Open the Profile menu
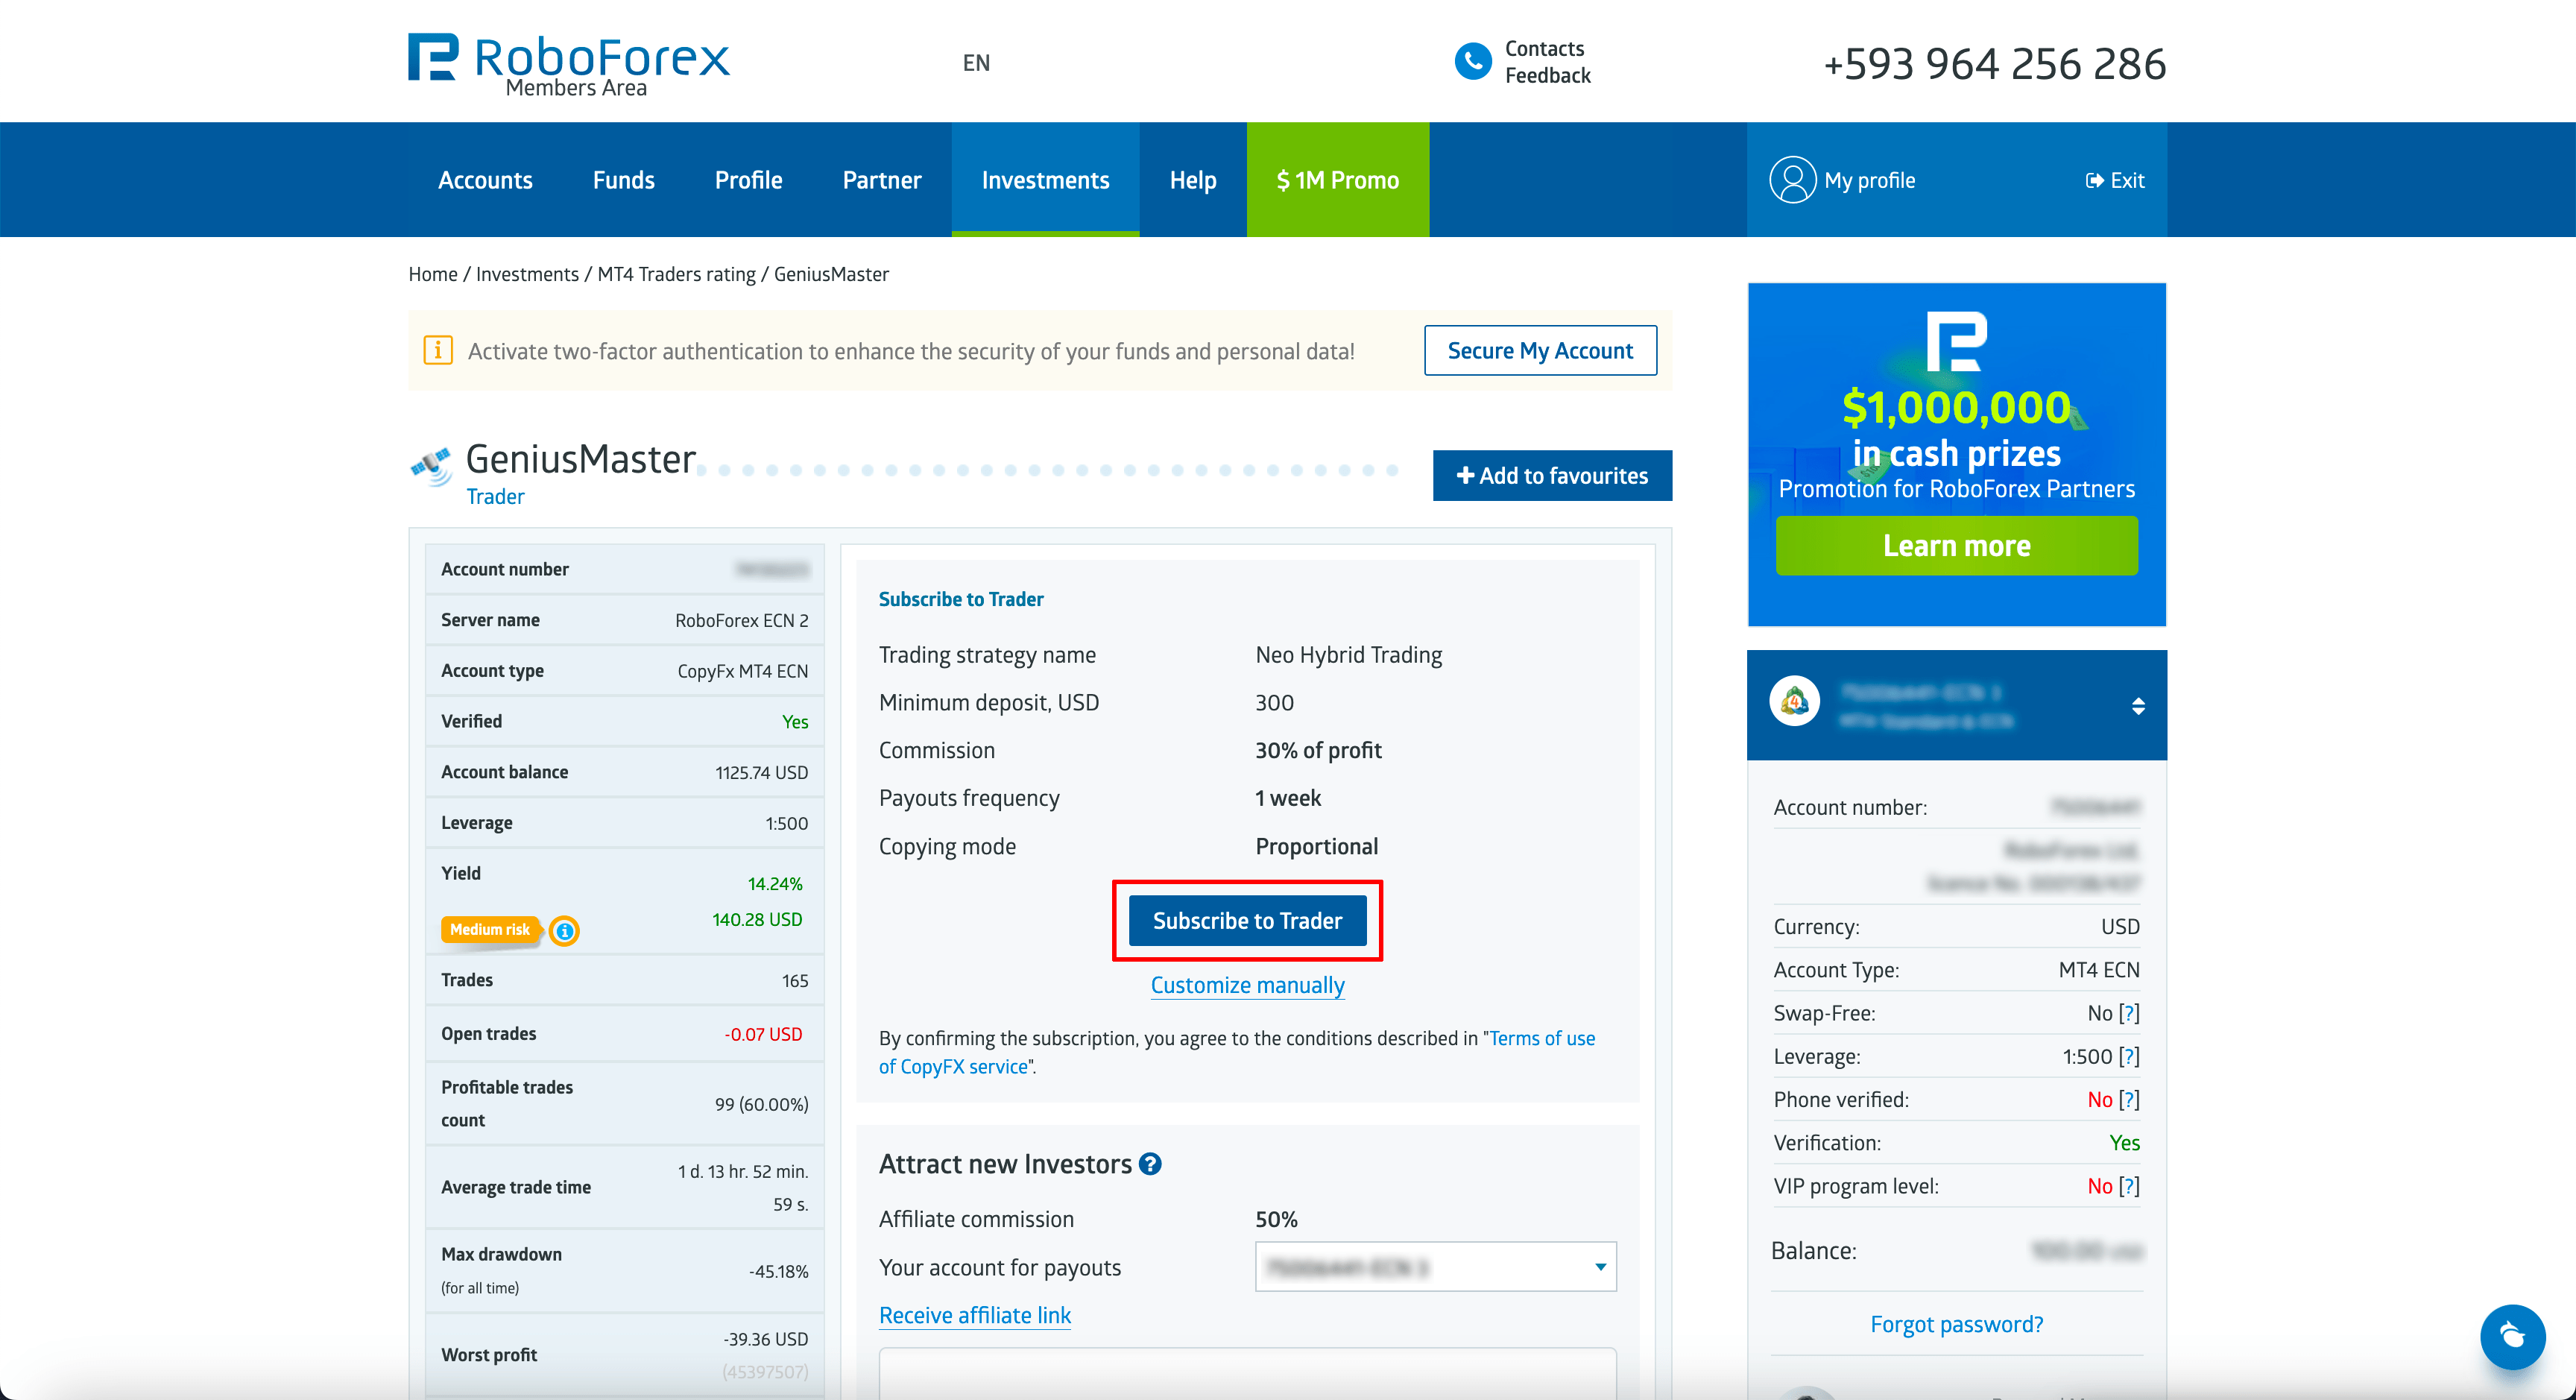 (x=748, y=180)
